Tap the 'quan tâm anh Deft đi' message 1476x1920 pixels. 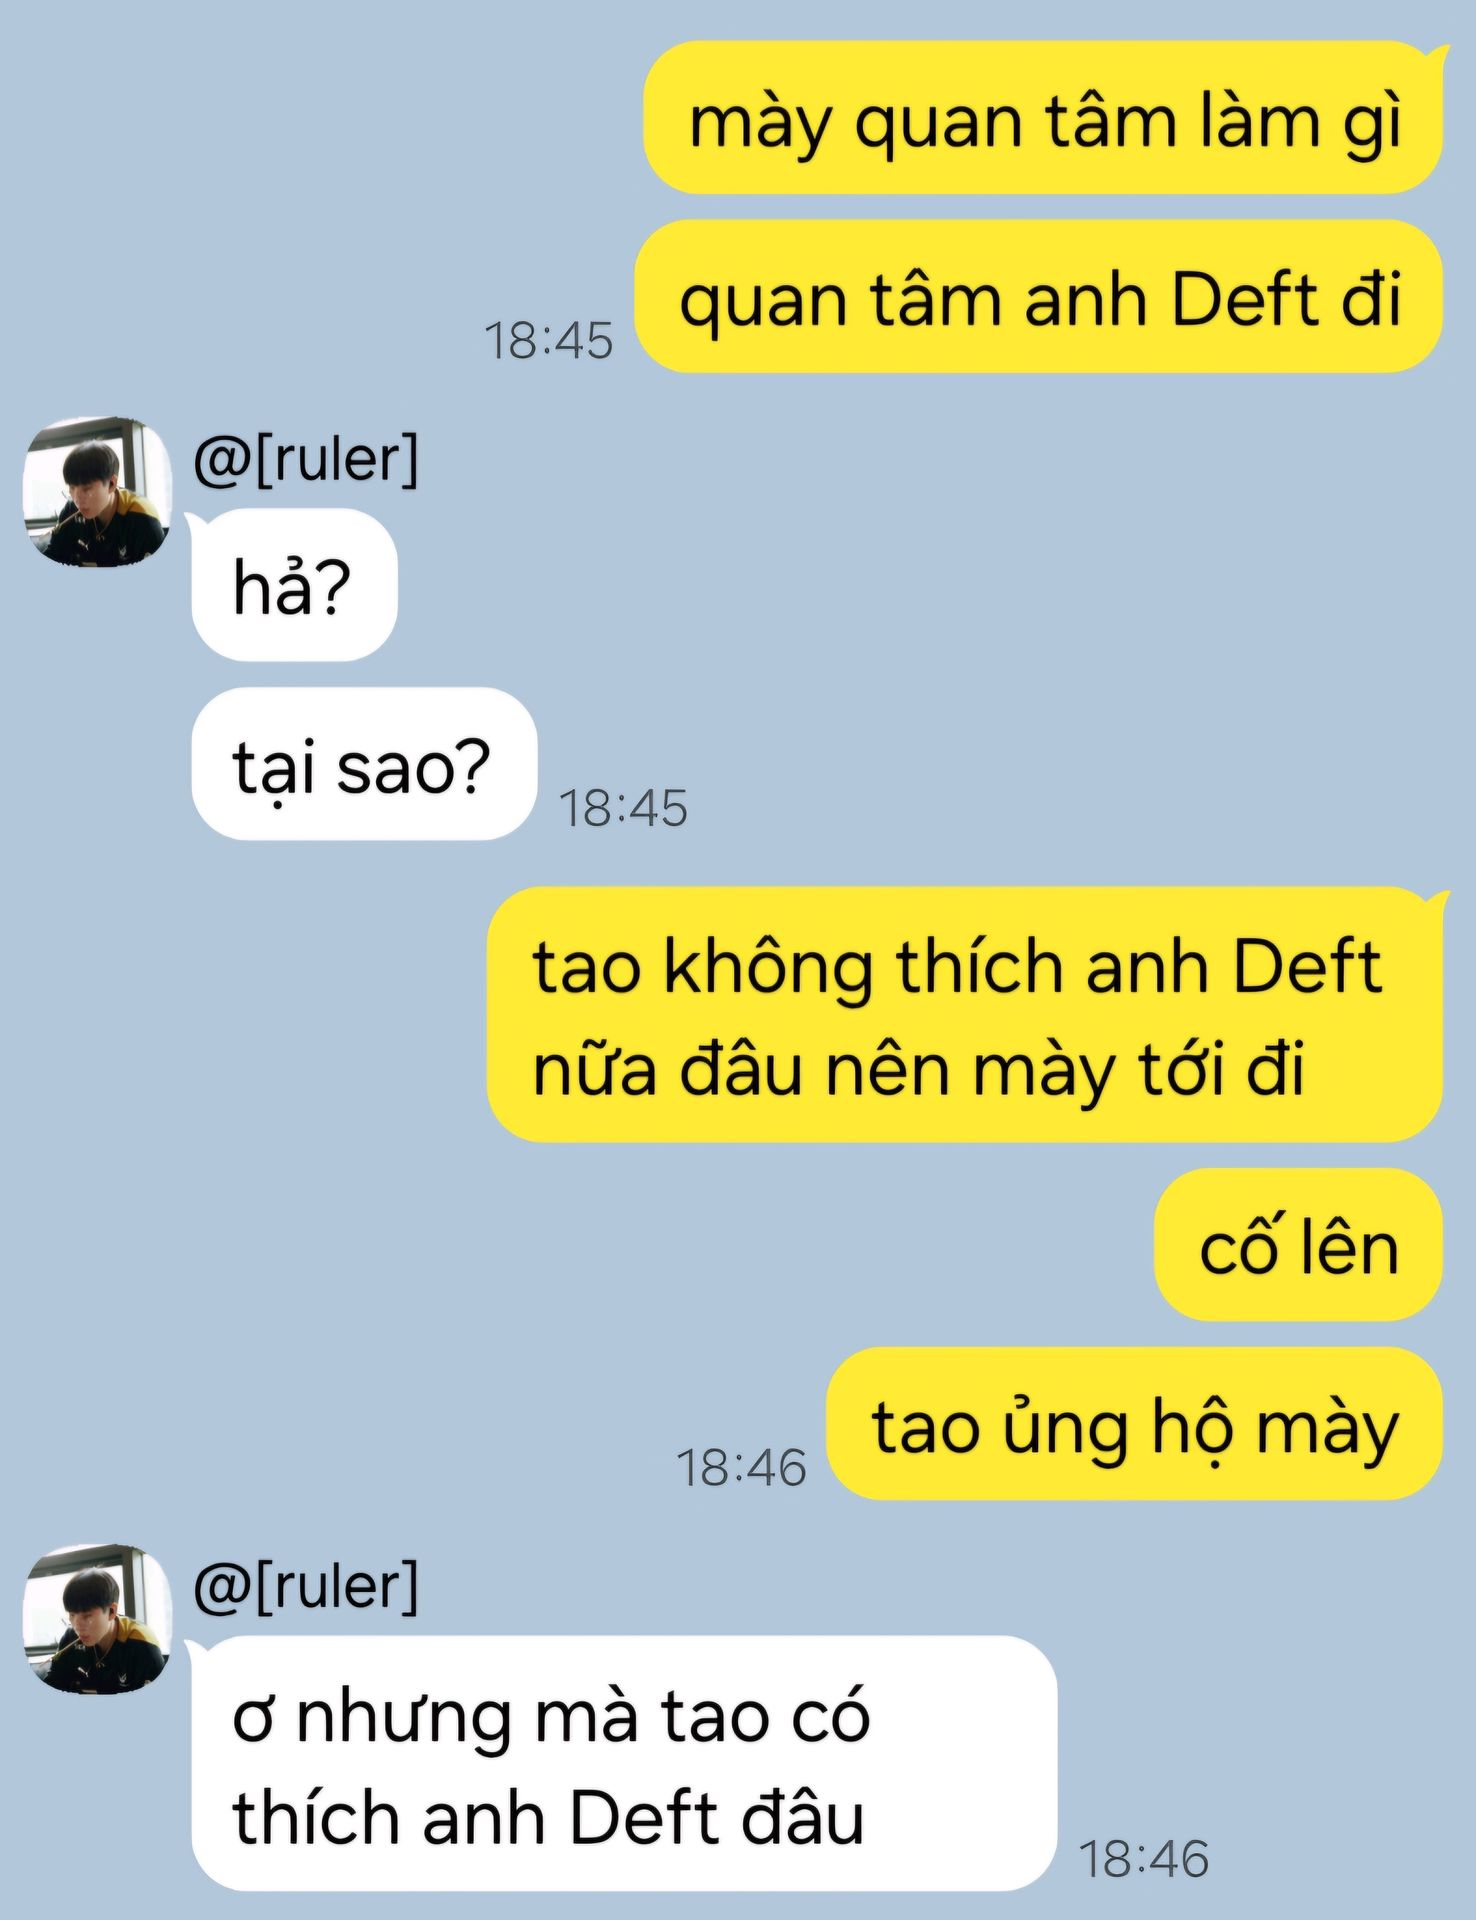click(x=1039, y=297)
